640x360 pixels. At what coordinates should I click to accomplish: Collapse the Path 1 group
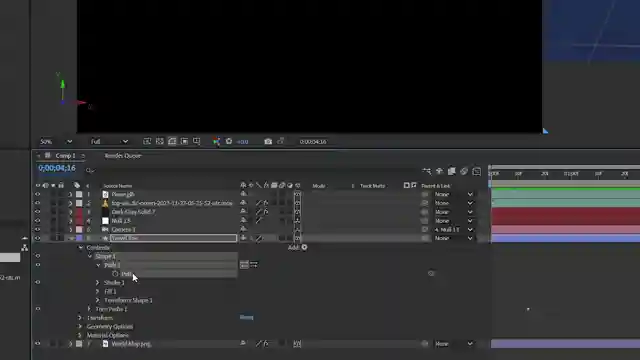point(98,265)
